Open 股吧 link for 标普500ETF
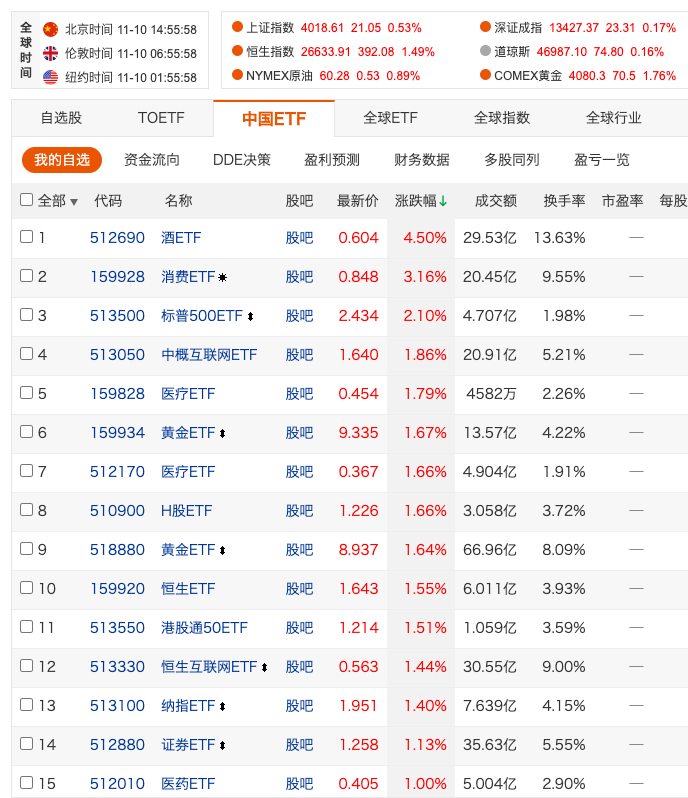The image size is (688, 798). tap(299, 316)
